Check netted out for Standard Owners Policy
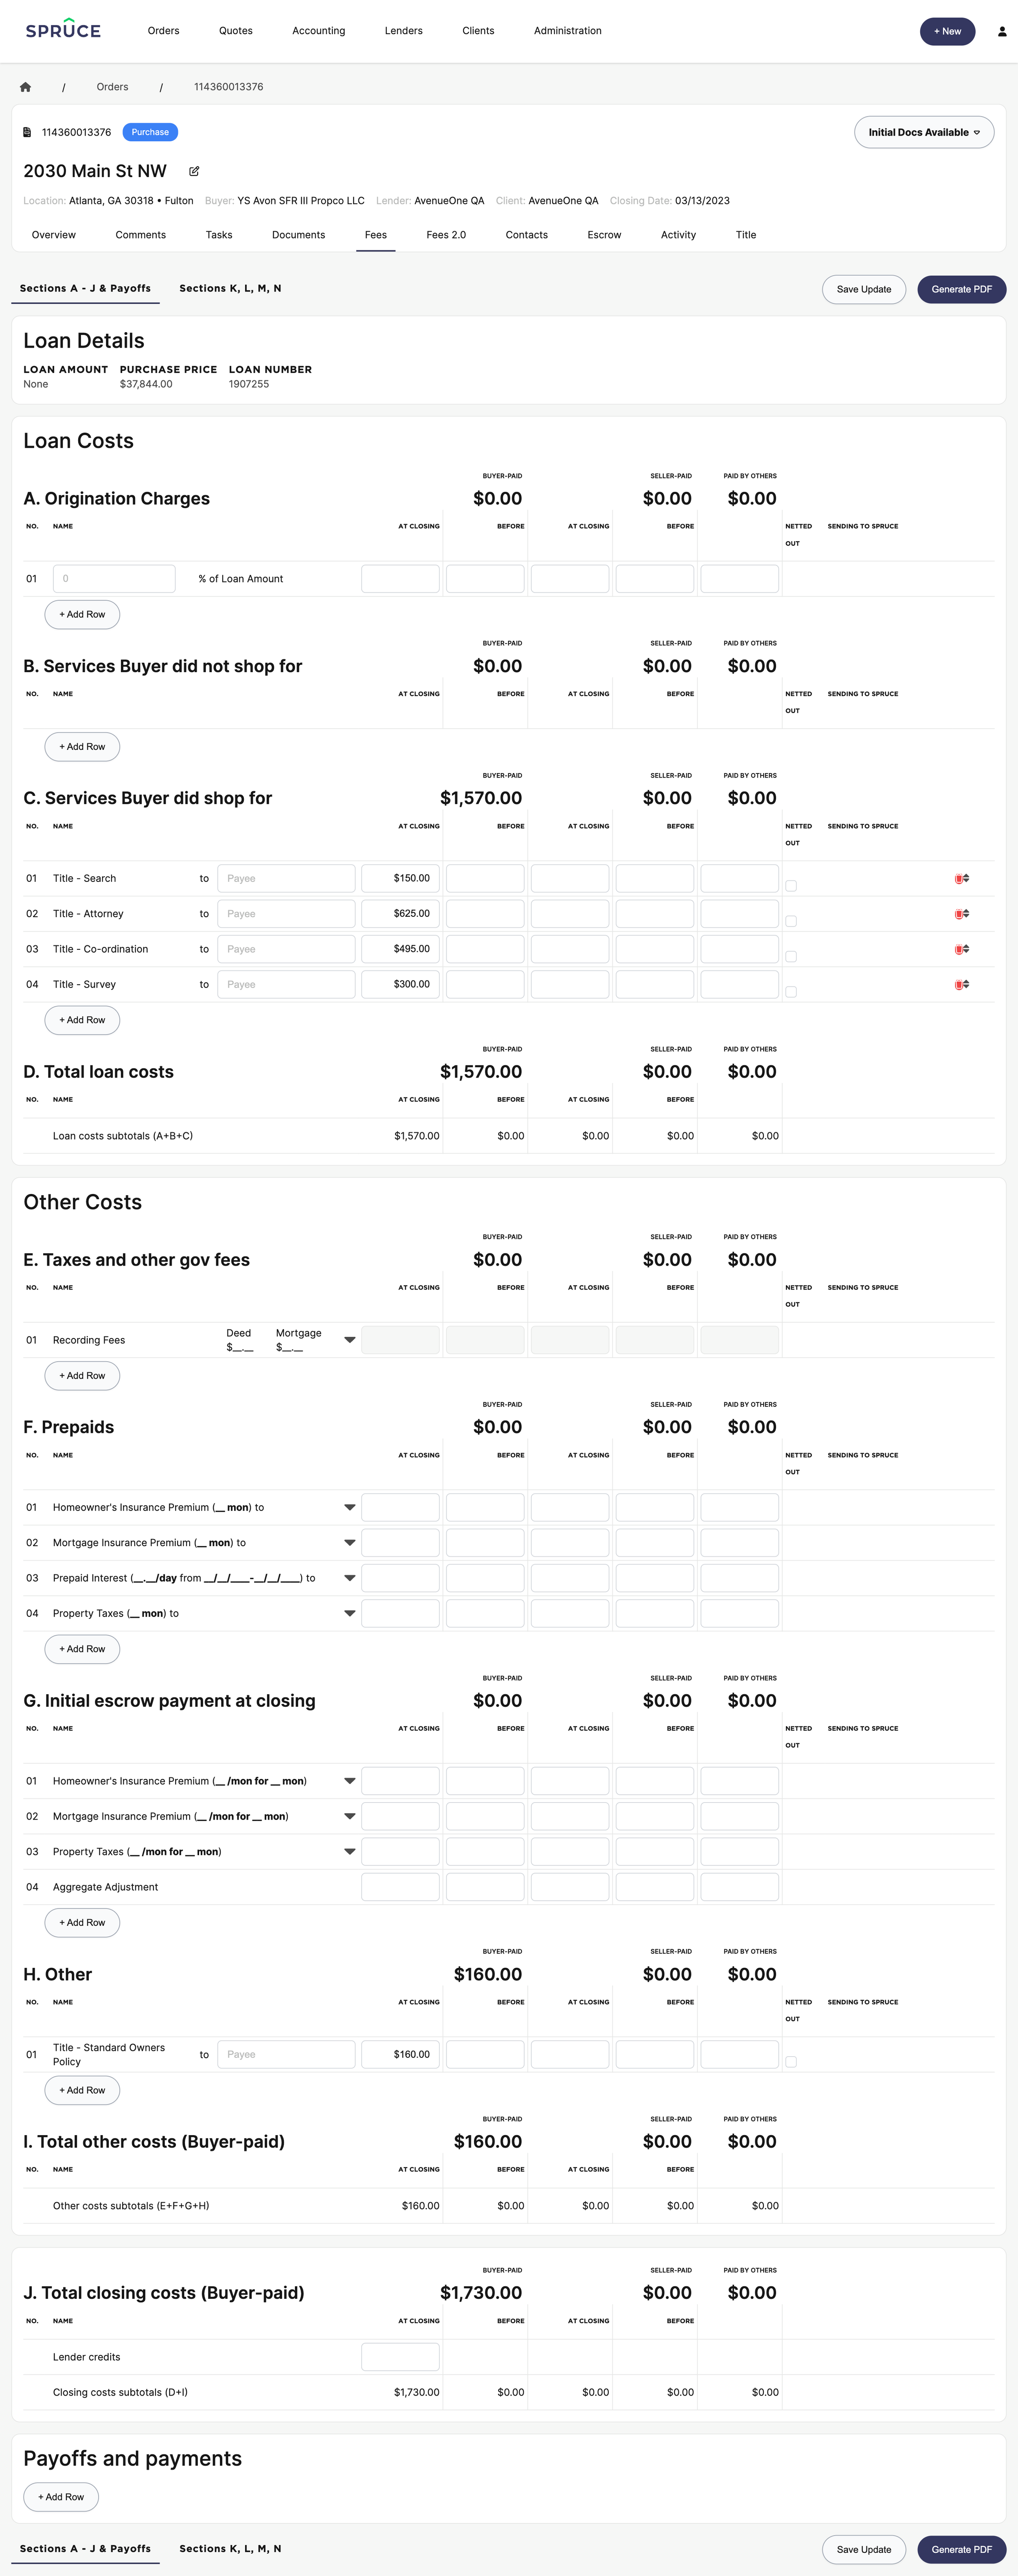The height and width of the screenshot is (2576, 1018). pyautogui.click(x=791, y=2061)
